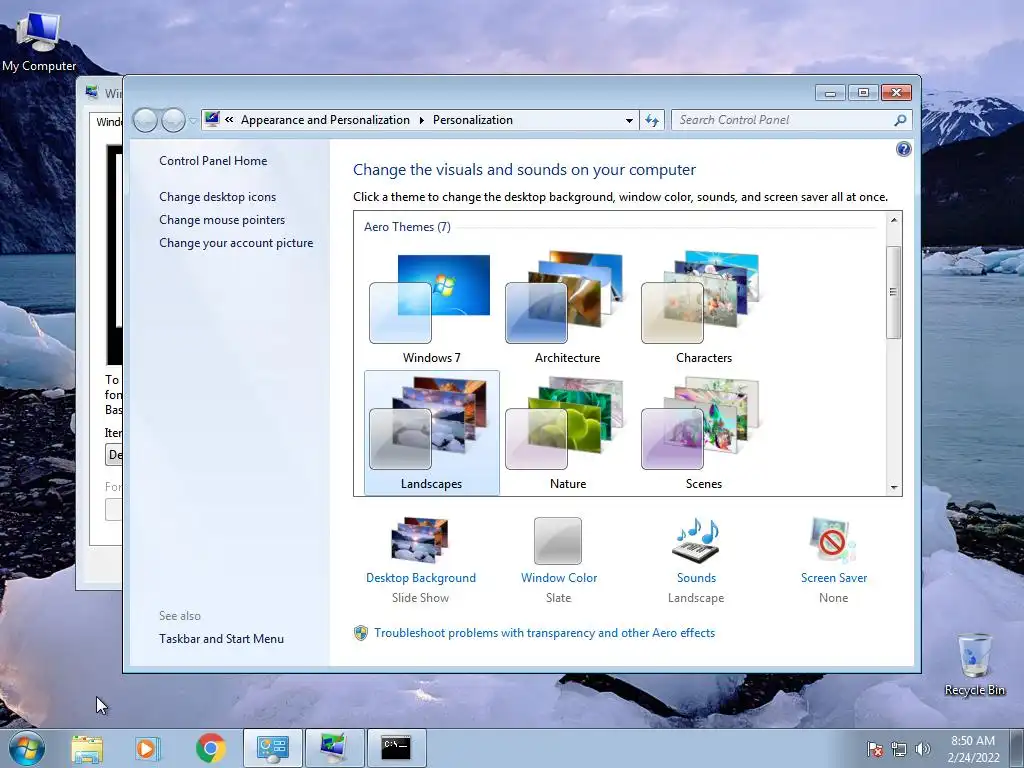Click the Window Color link
The image size is (1024, 768).
(x=559, y=578)
